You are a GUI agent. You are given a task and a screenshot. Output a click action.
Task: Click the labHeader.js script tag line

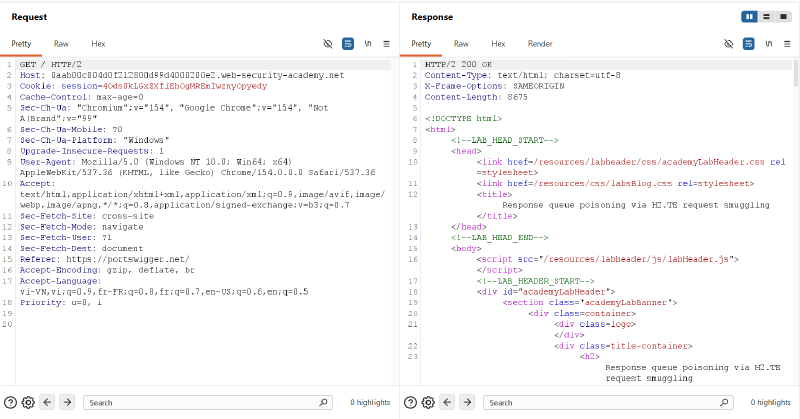608,259
